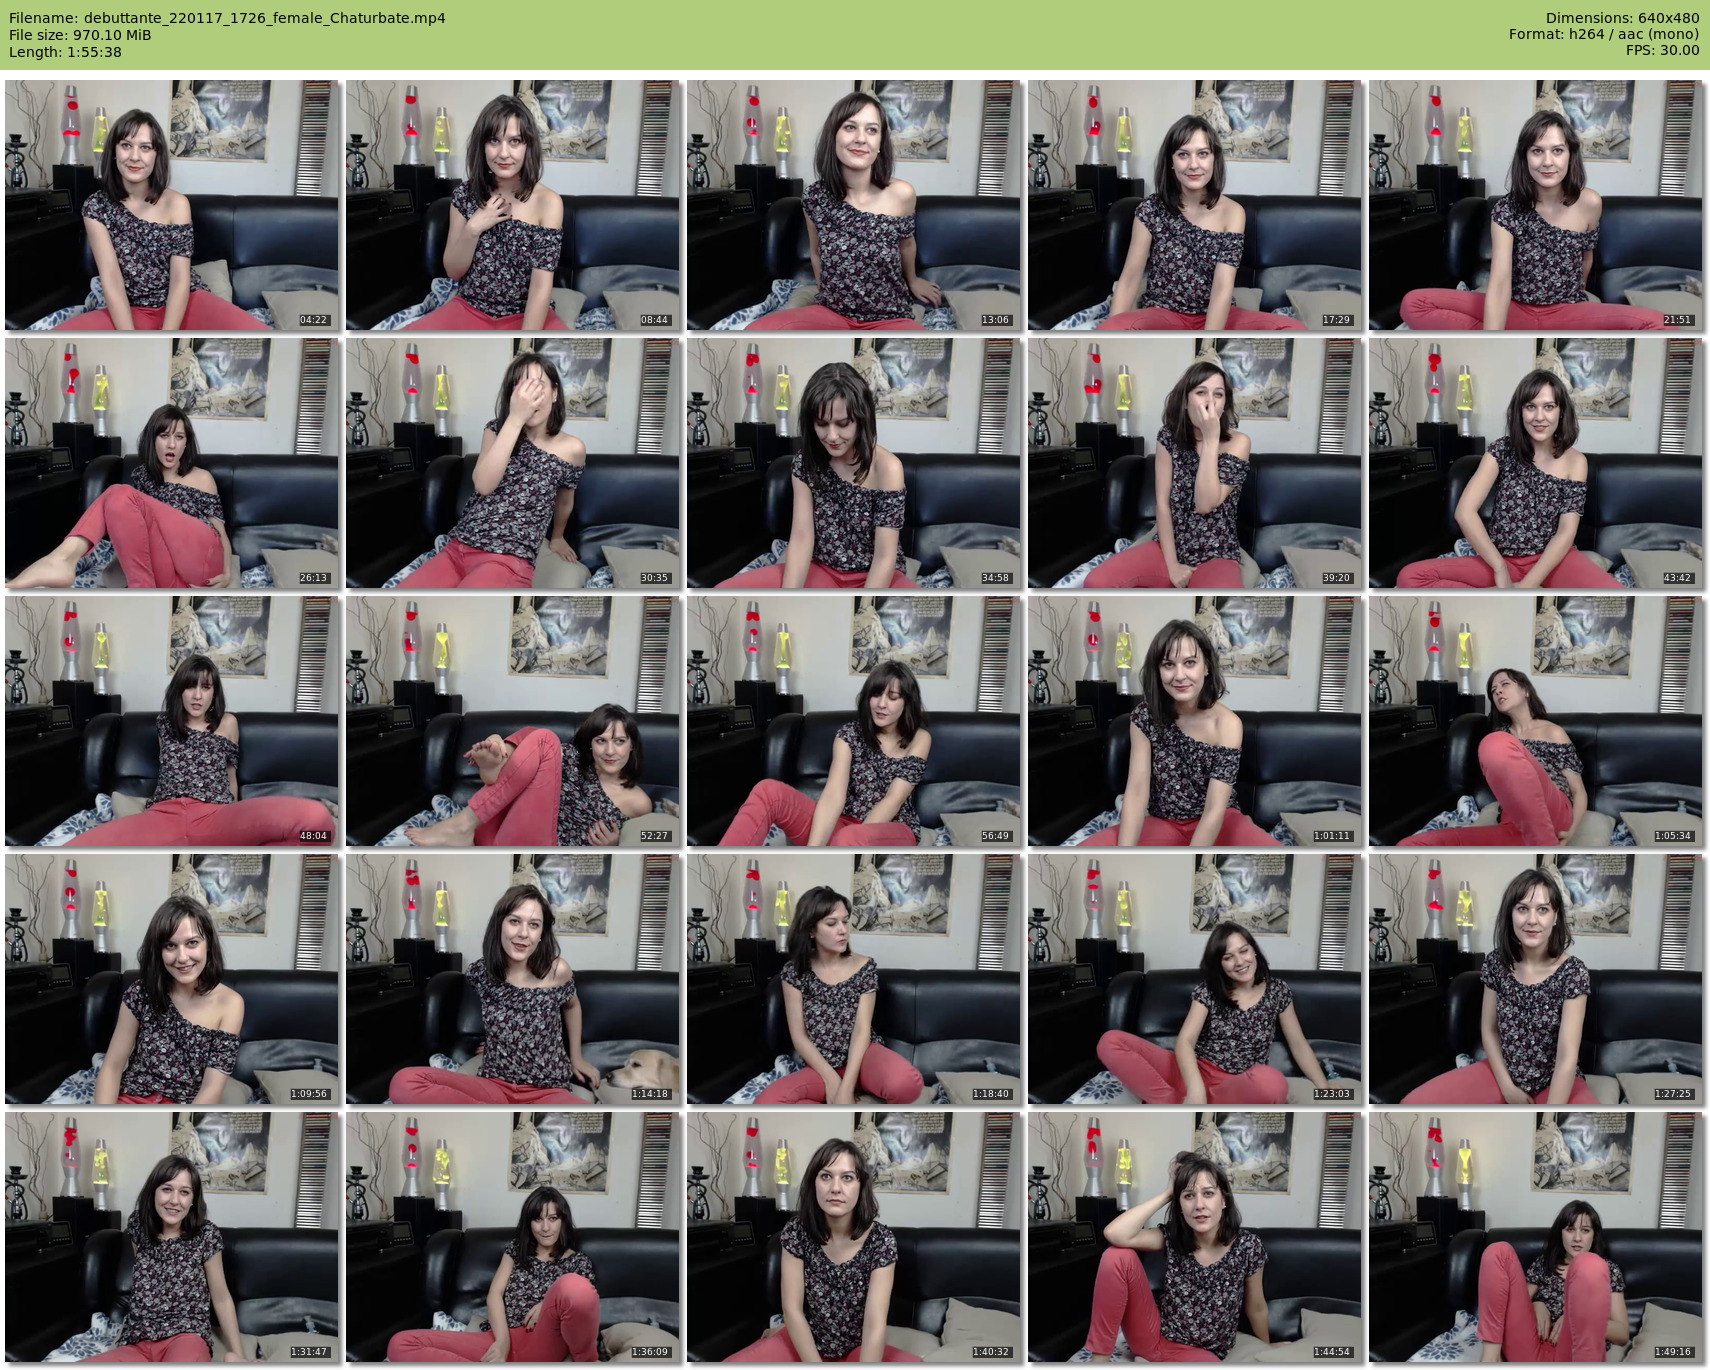Click the frame stamped 34:58
The height and width of the screenshot is (1370, 1710).
tap(854, 463)
